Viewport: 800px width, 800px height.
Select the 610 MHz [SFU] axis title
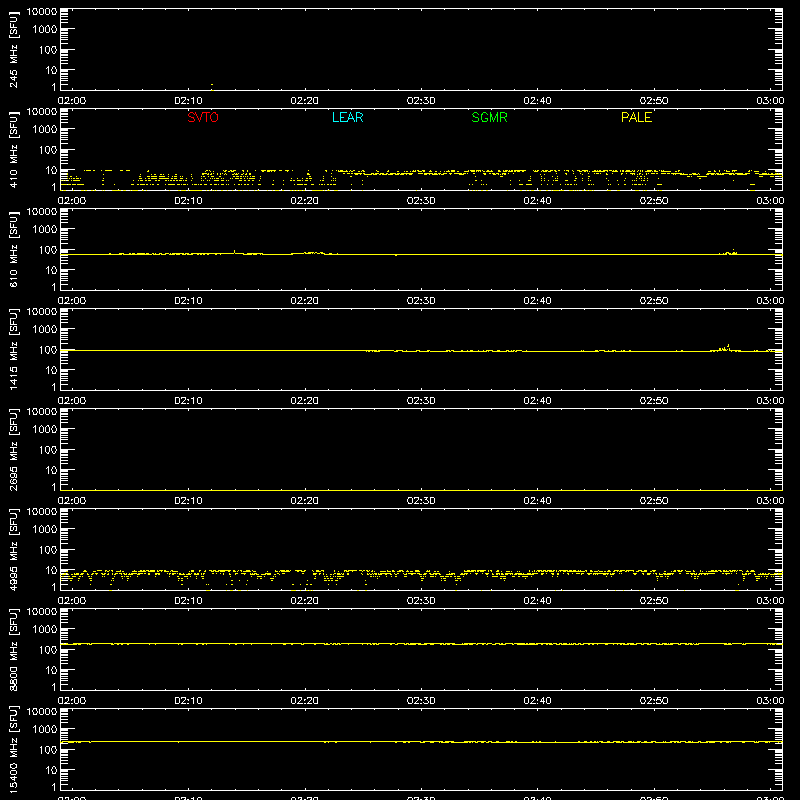[x=13, y=249]
